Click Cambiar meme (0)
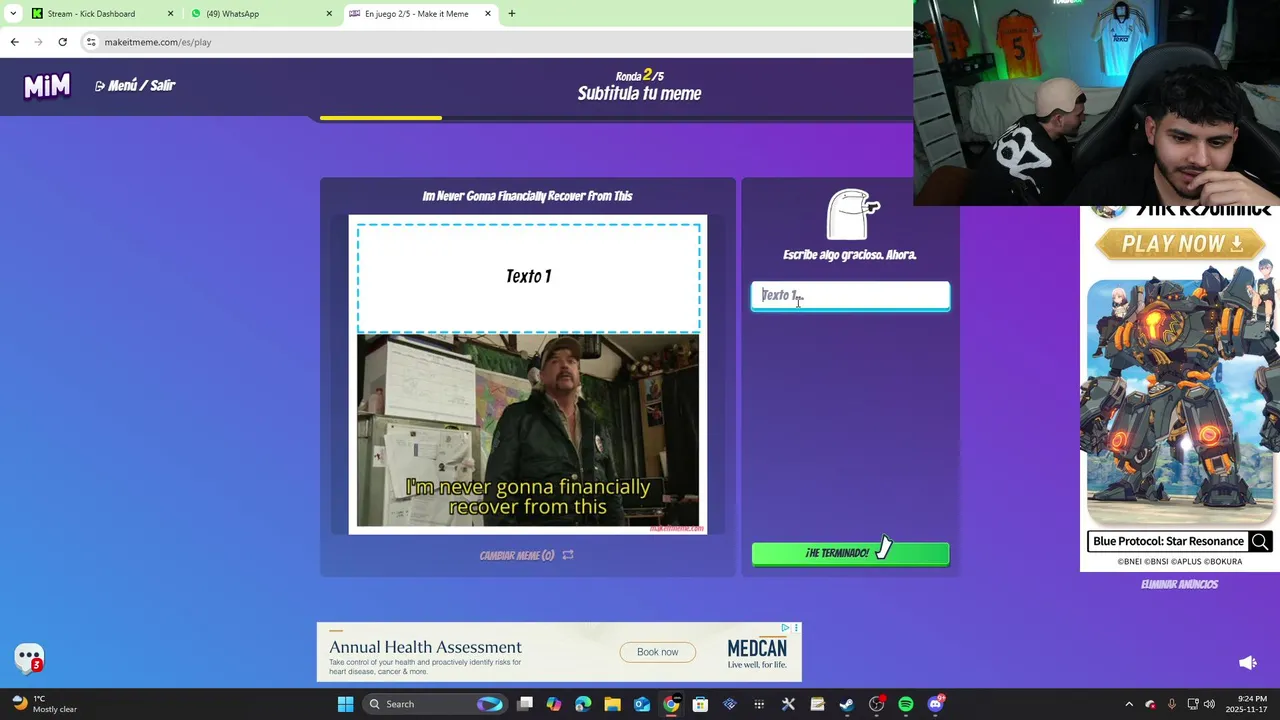 coord(516,555)
